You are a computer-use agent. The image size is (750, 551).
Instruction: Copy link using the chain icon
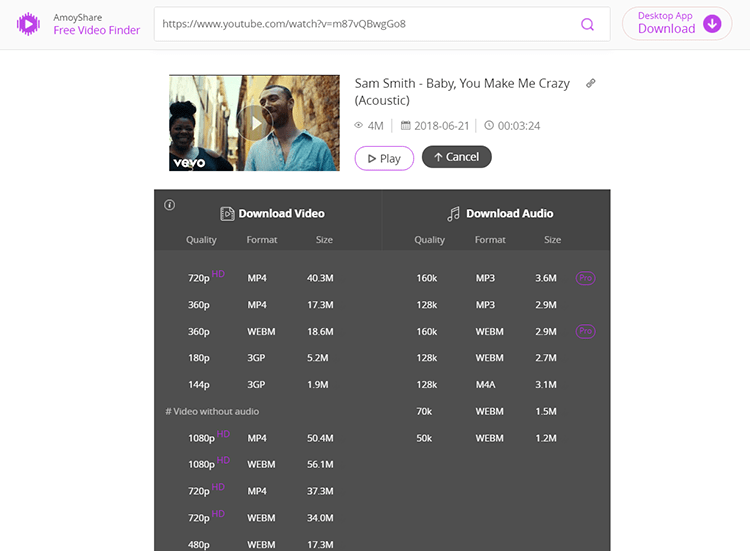coord(591,83)
